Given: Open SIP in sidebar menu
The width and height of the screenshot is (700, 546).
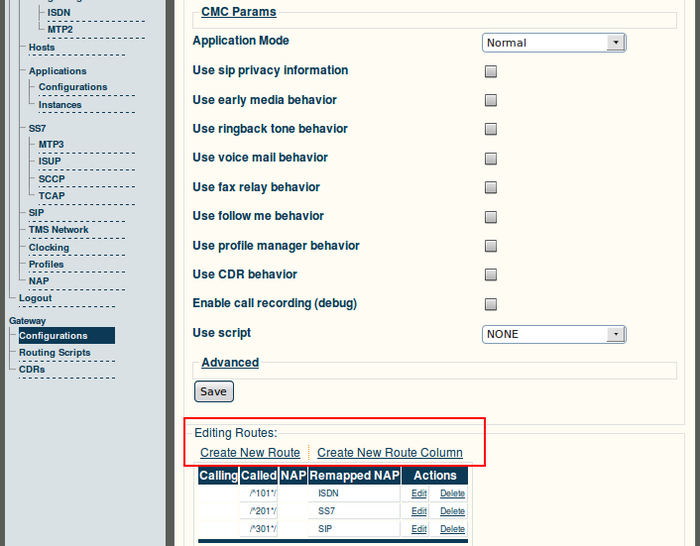Looking at the screenshot, I should point(36,213).
